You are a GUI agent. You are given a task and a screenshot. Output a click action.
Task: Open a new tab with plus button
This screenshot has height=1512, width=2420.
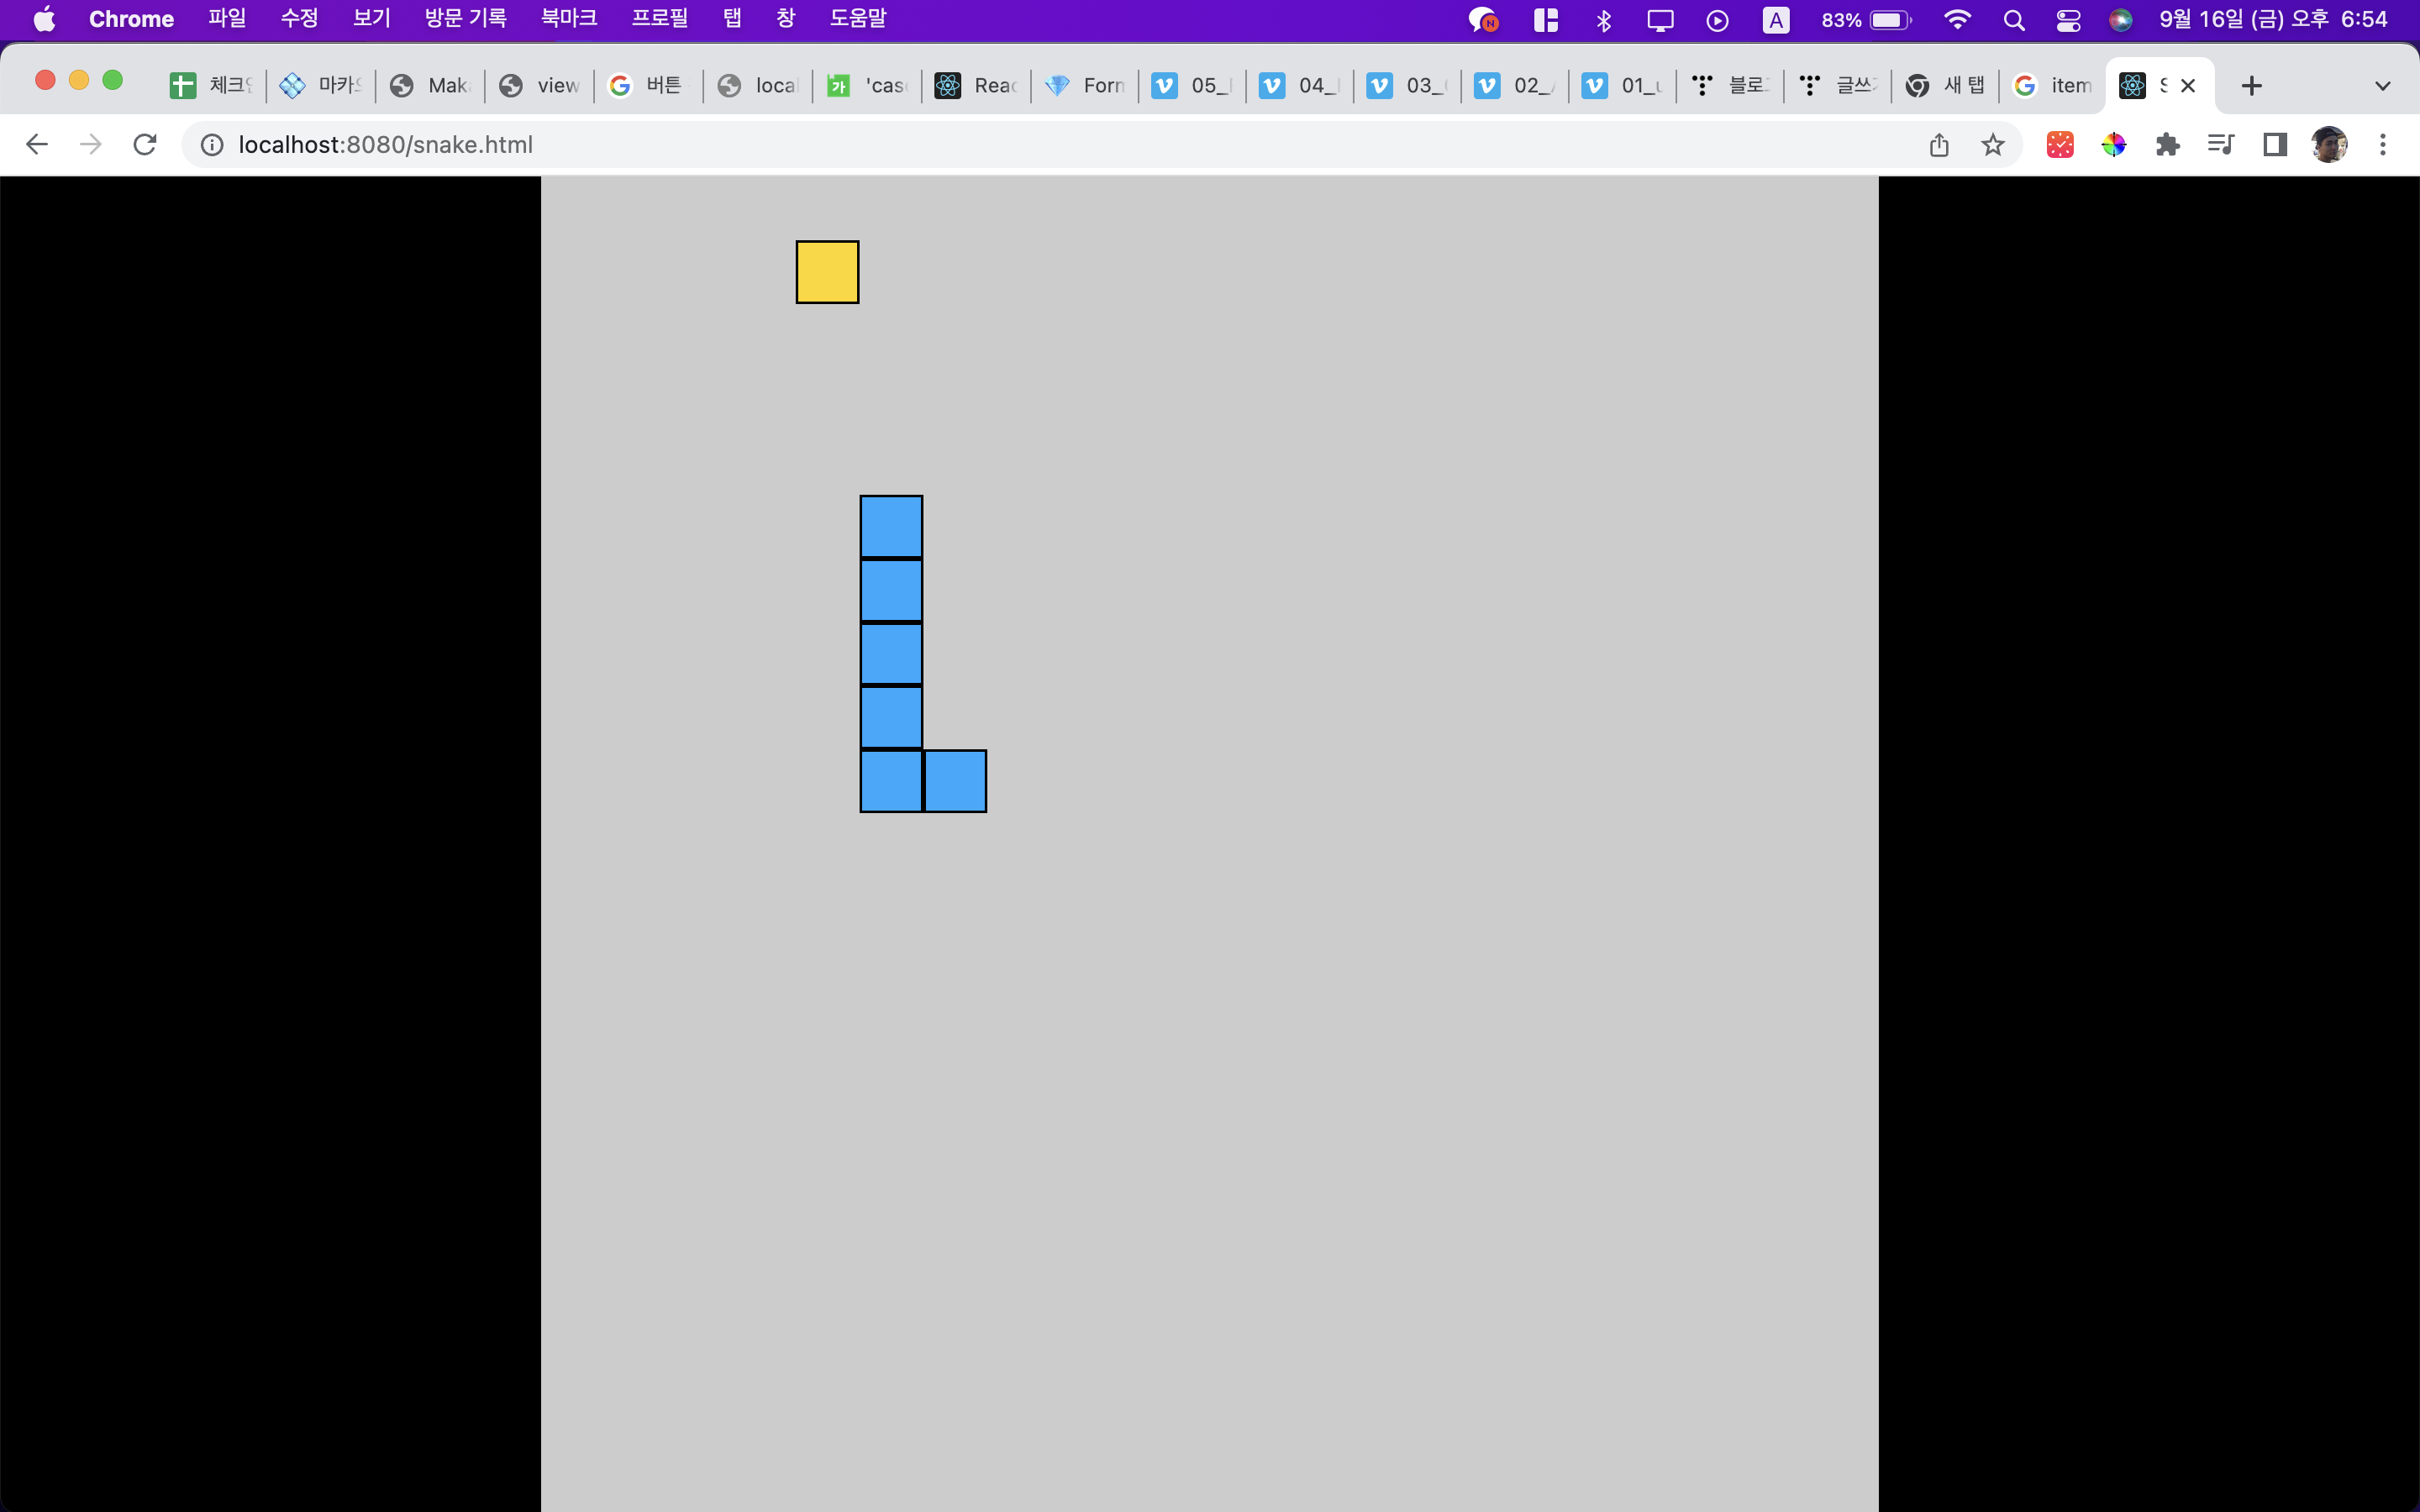point(2251,86)
